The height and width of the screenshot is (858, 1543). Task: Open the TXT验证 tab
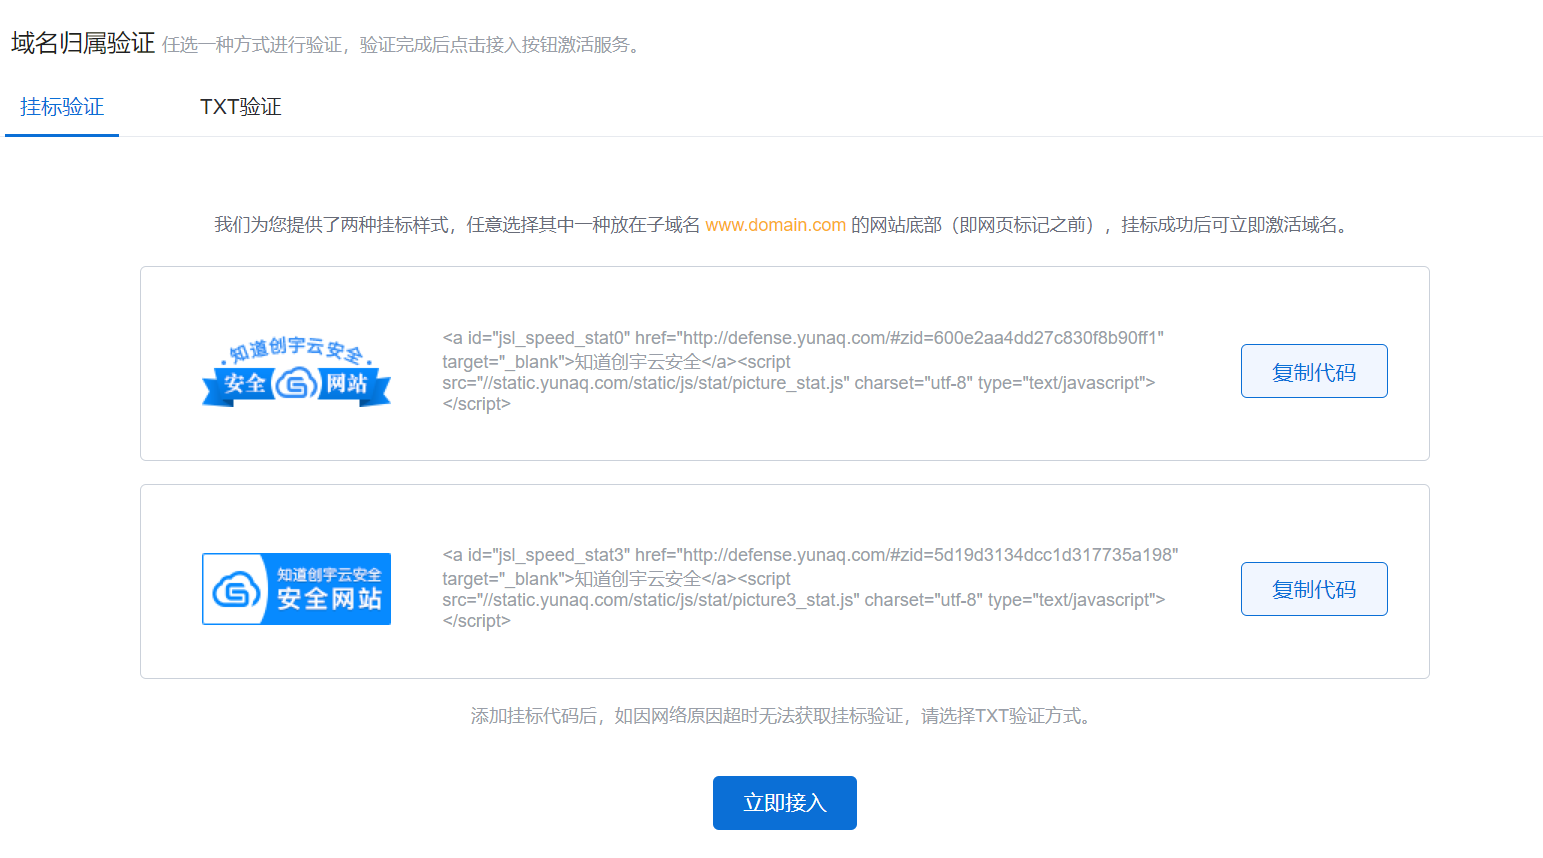(x=240, y=107)
